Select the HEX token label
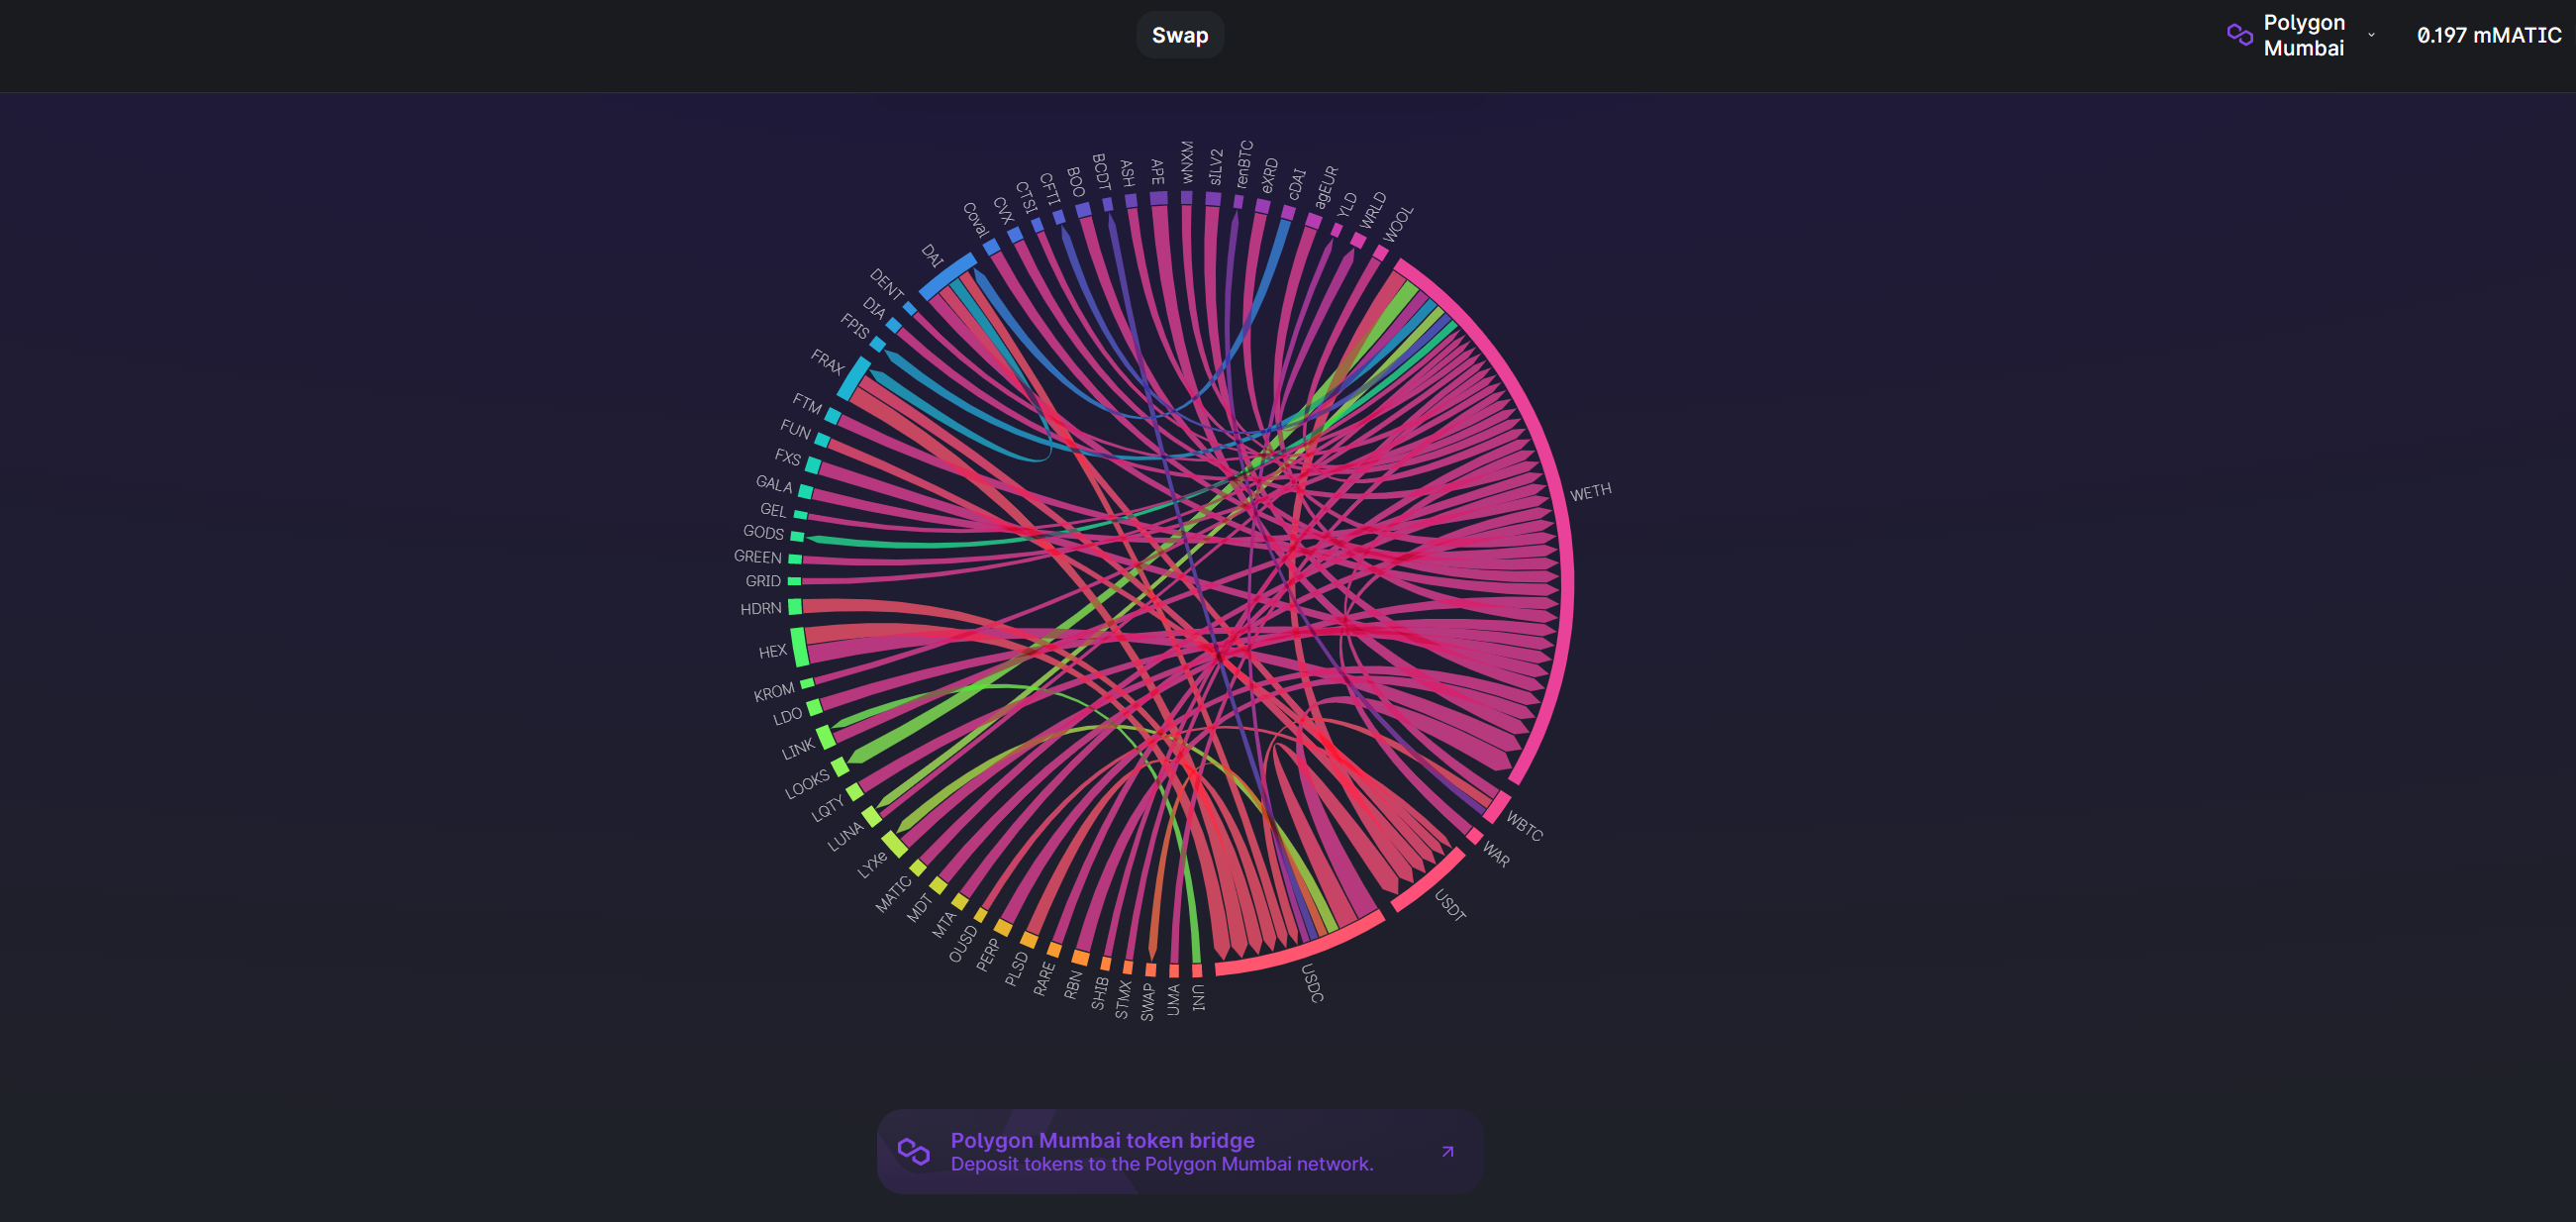2576x1222 pixels. 772,652
